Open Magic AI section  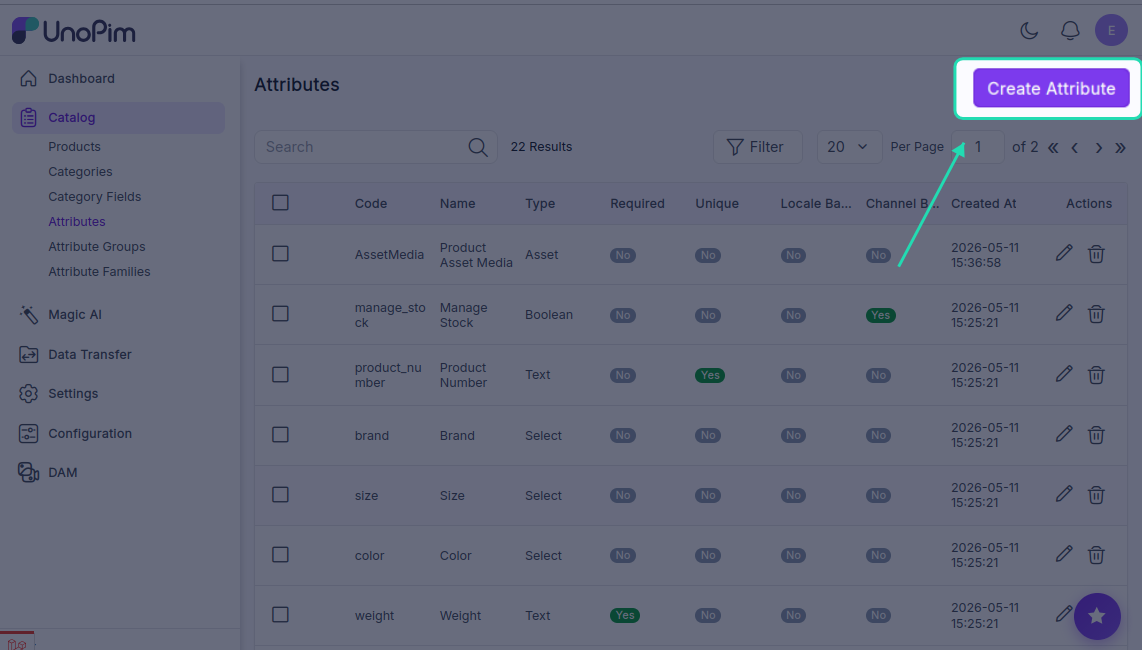tap(118, 315)
